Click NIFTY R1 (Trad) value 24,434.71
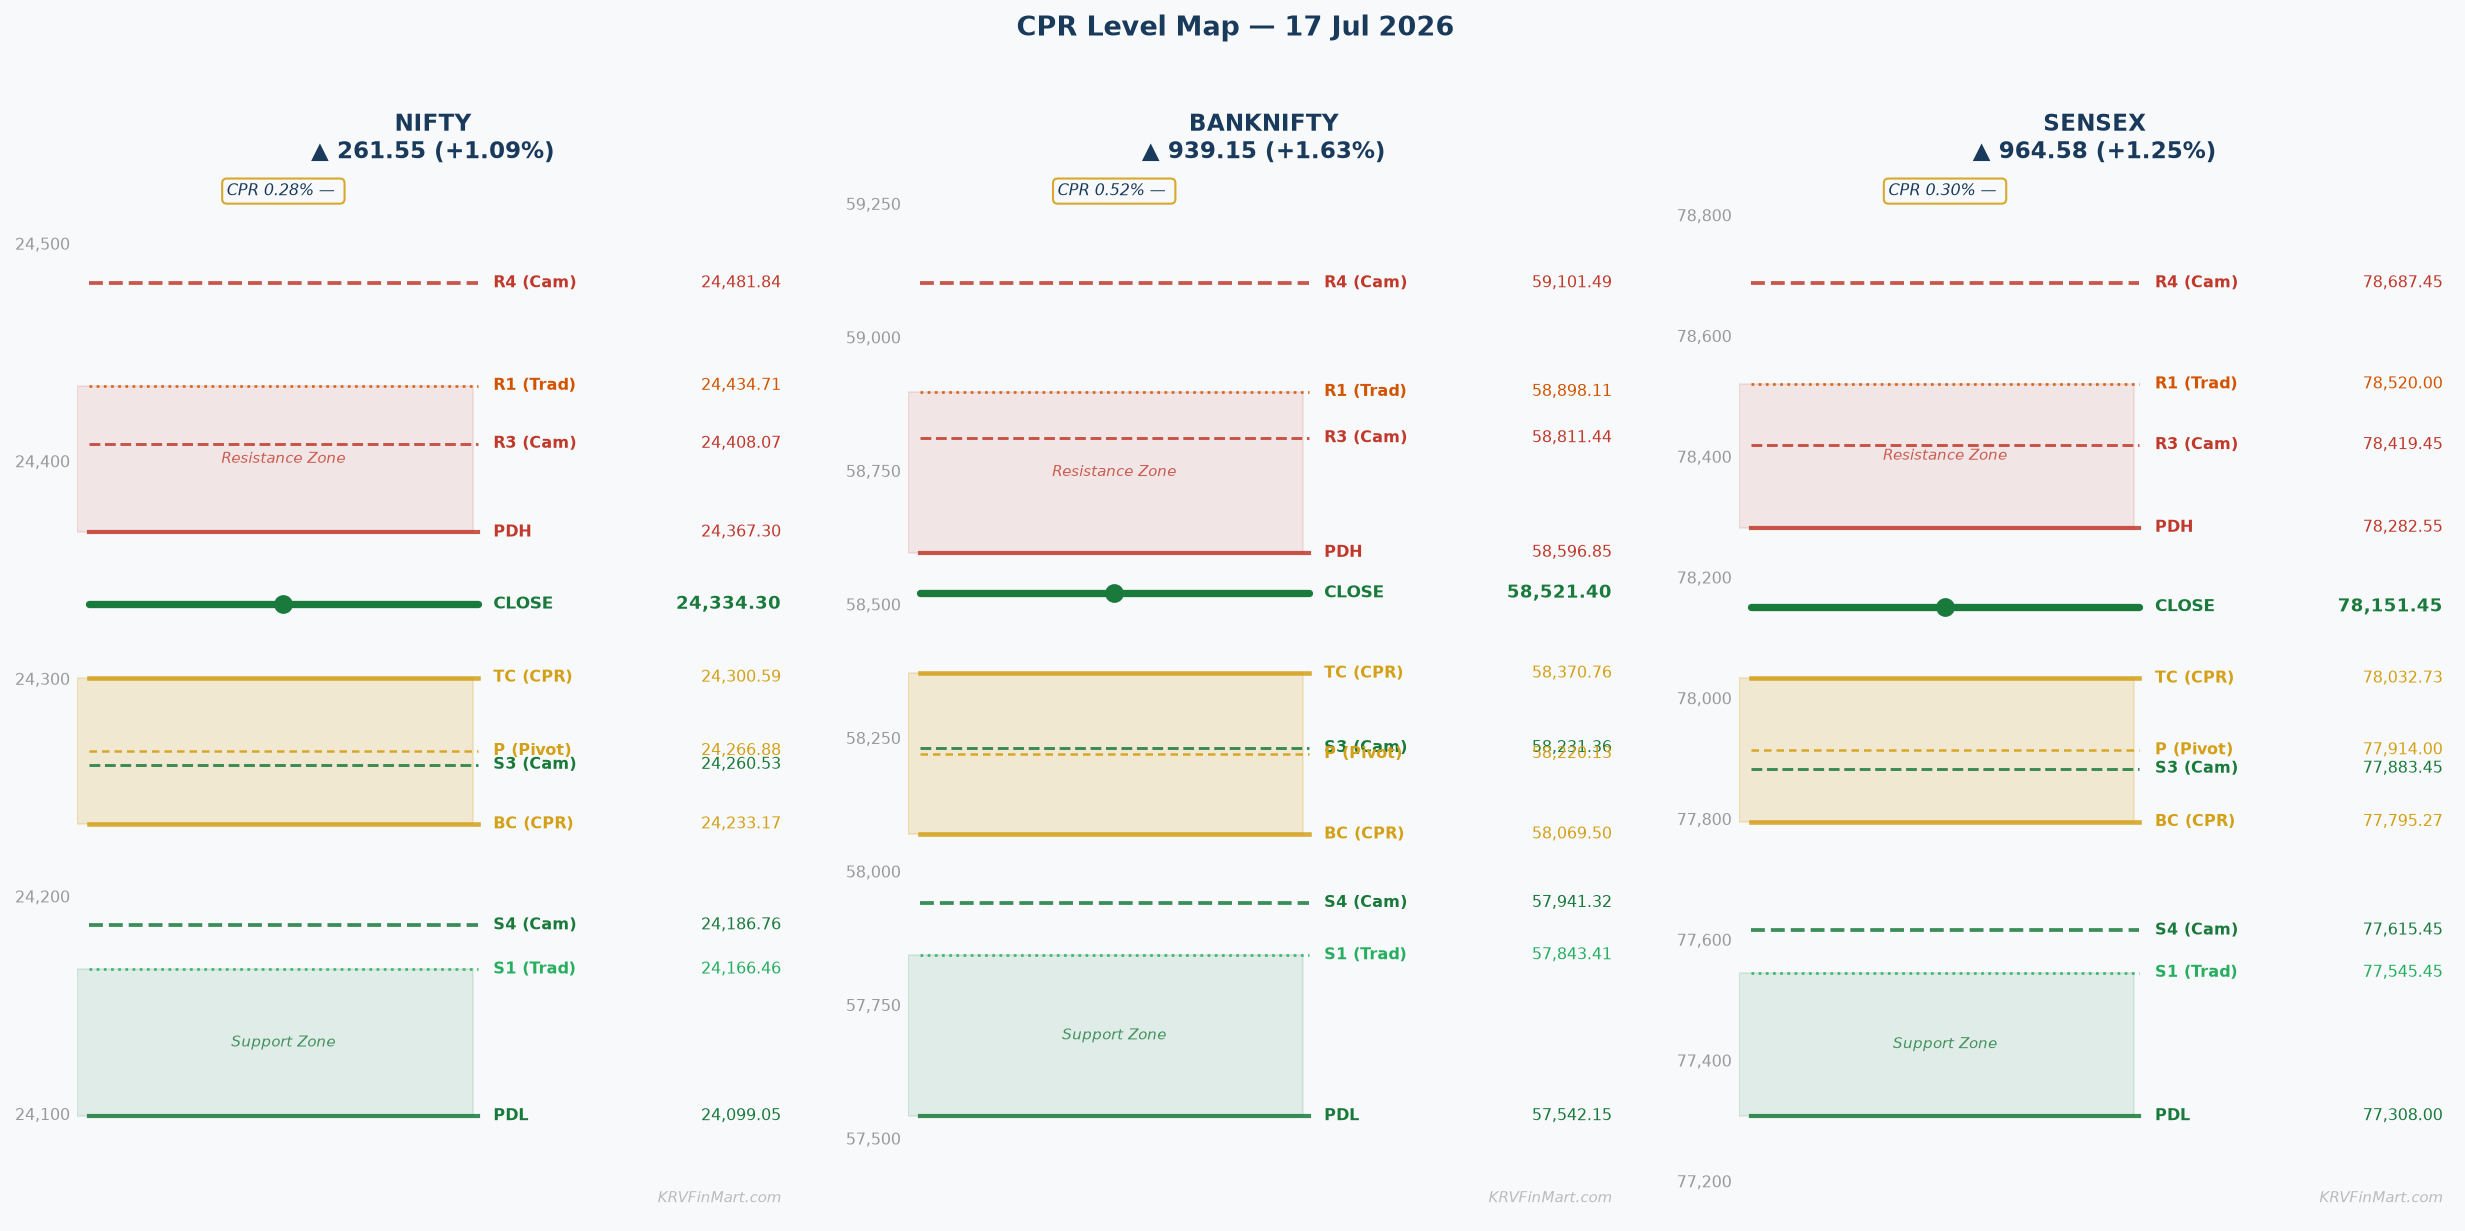The image size is (2465, 1231). 741,385
